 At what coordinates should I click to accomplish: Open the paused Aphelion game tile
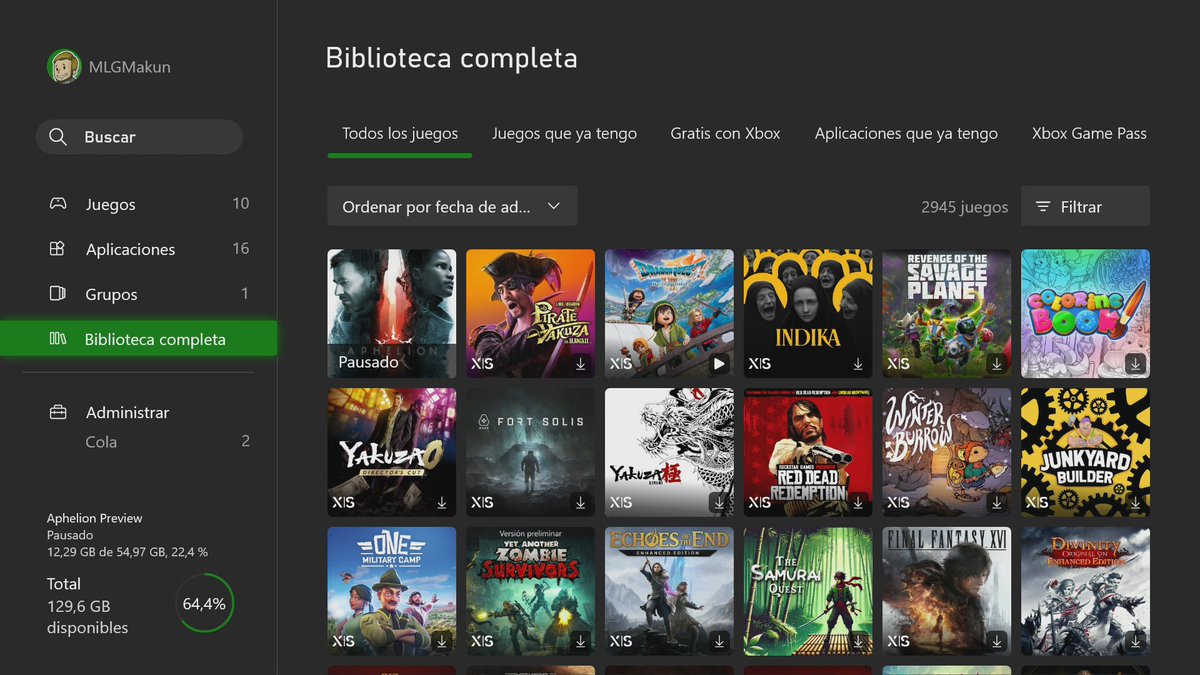pos(392,314)
